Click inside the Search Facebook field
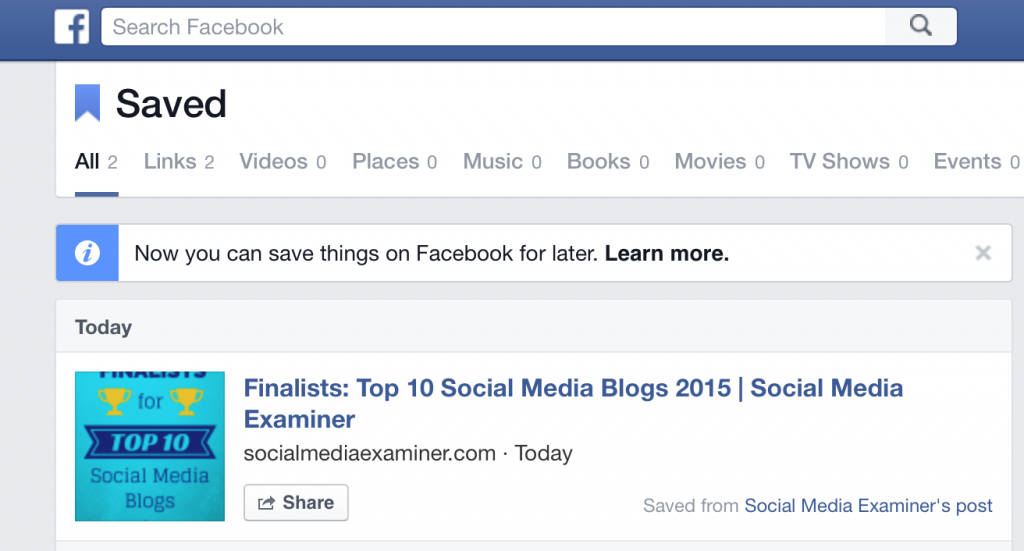 pyautogui.click(x=493, y=27)
